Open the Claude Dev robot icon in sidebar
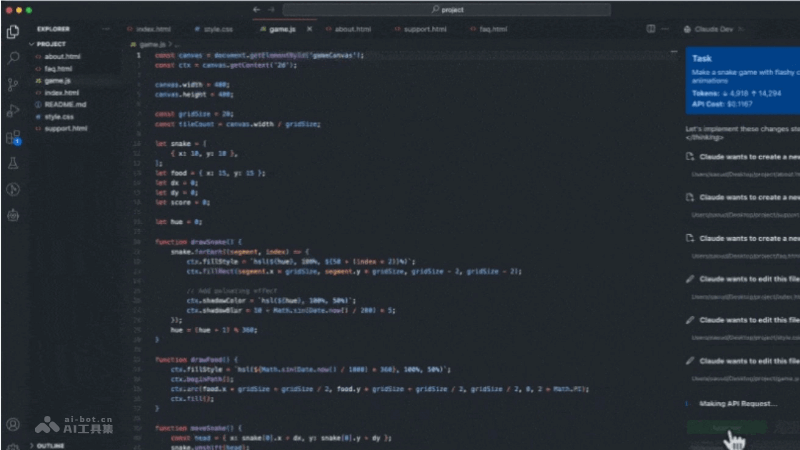 pyautogui.click(x=13, y=214)
